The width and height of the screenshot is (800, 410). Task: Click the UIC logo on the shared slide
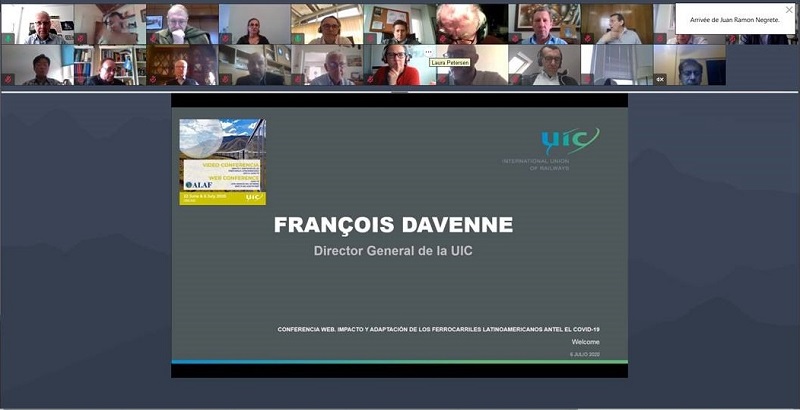click(570, 140)
